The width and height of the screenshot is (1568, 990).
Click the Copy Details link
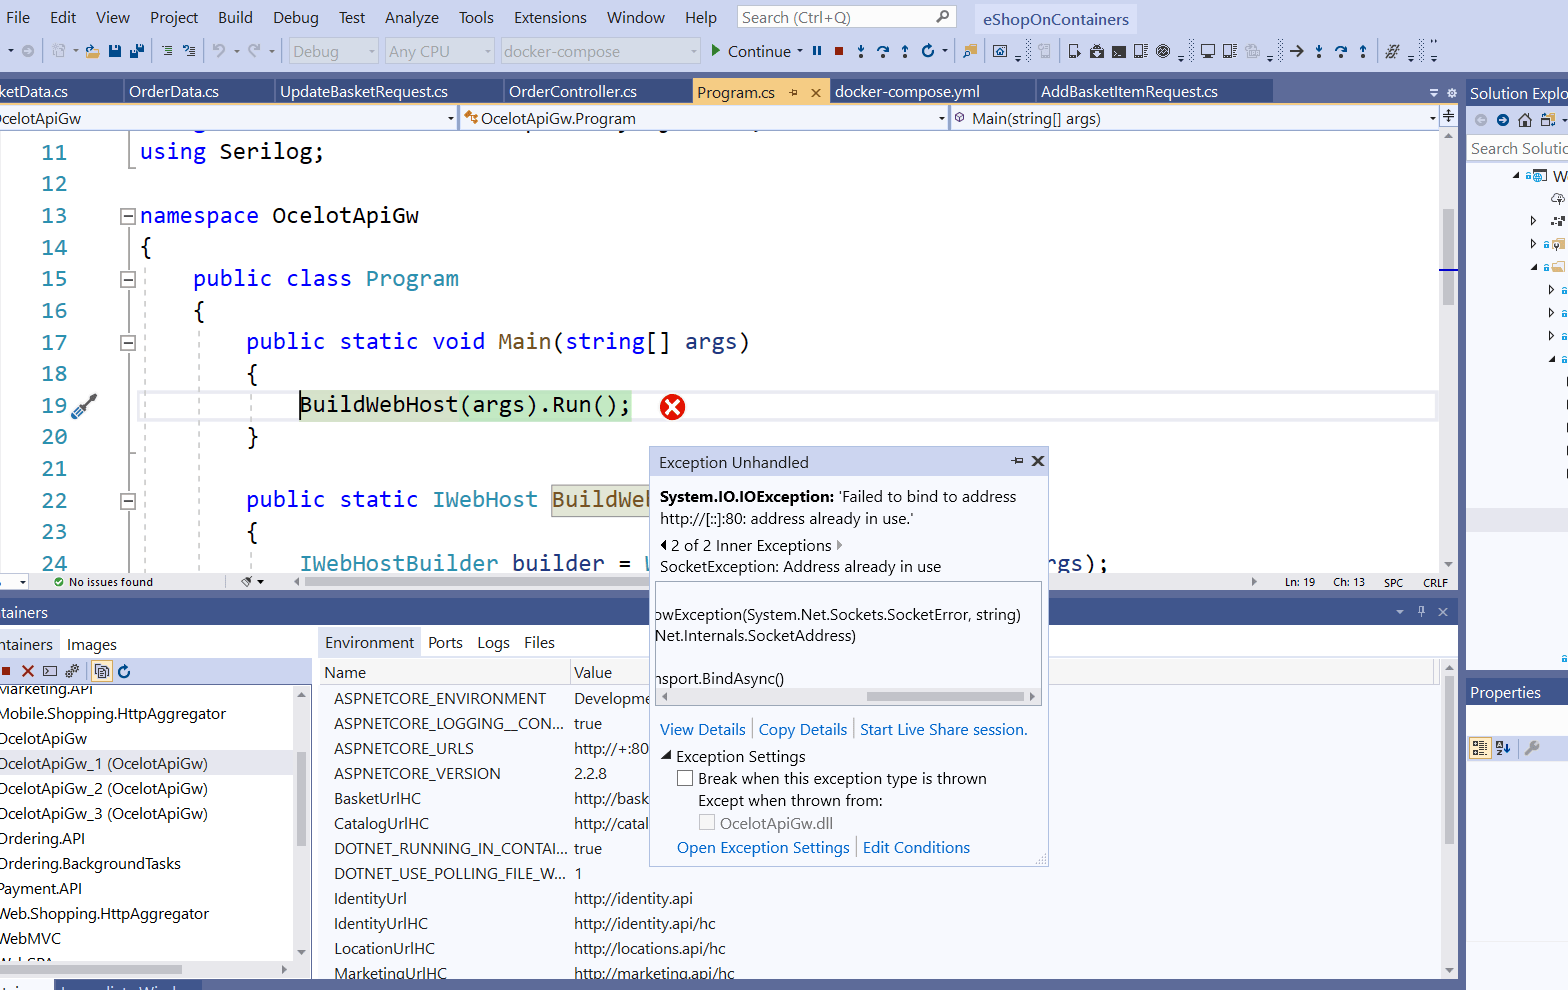803,730
